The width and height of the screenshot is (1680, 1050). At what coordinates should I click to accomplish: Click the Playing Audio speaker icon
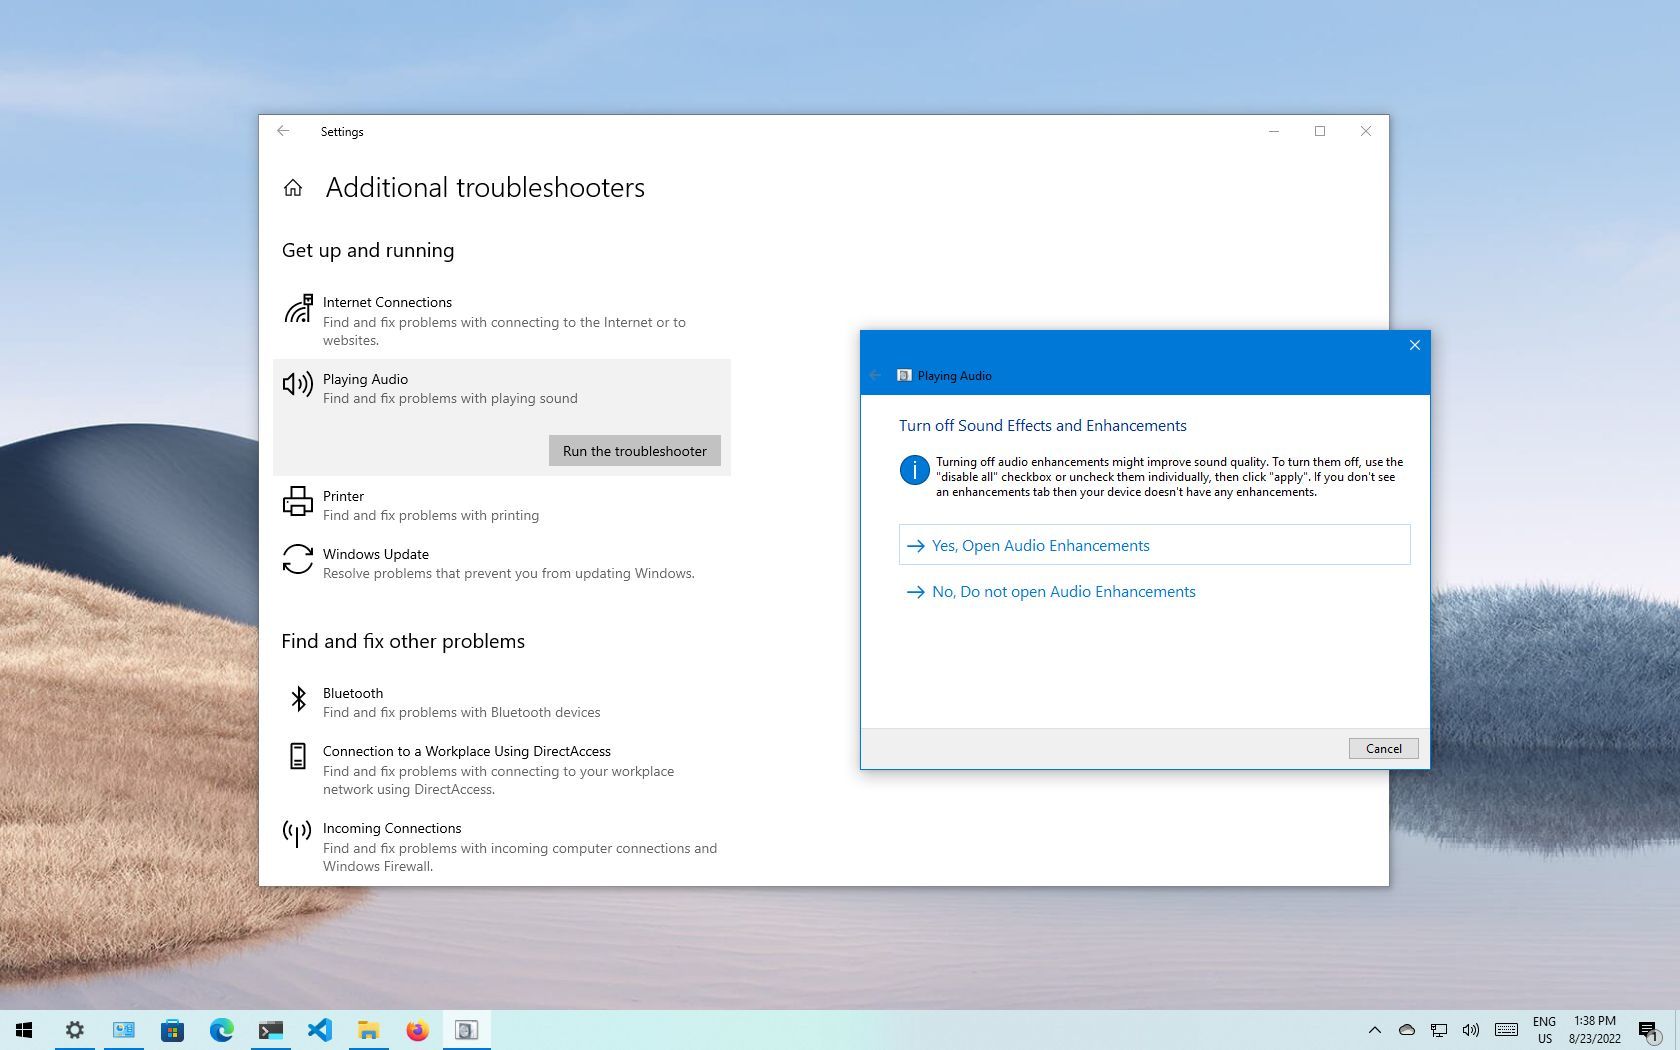[x=297, y=385]
